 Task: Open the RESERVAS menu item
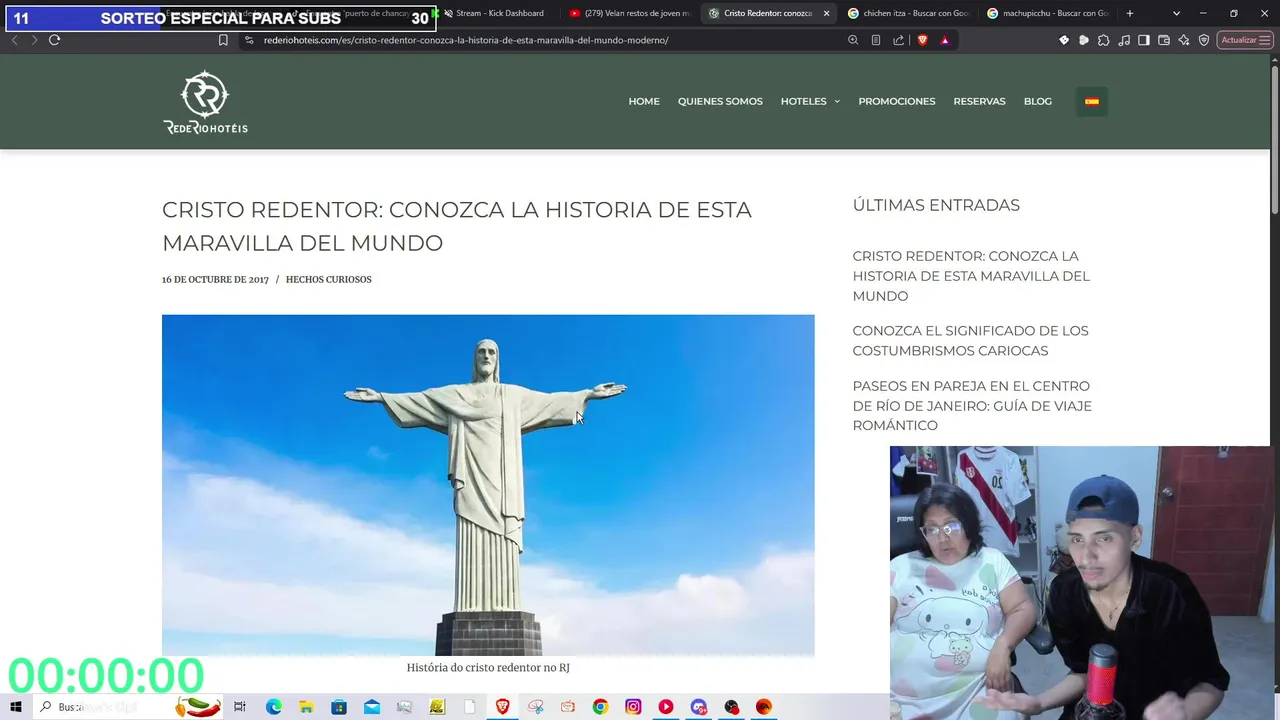(x=979, y=101)
